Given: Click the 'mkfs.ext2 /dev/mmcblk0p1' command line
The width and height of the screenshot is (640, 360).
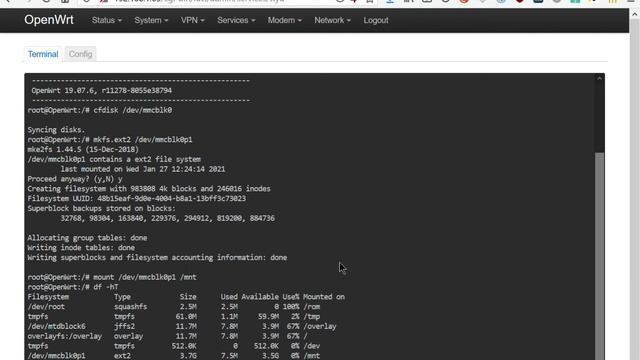Looking at the screenshot, I should tap(110, 140).
